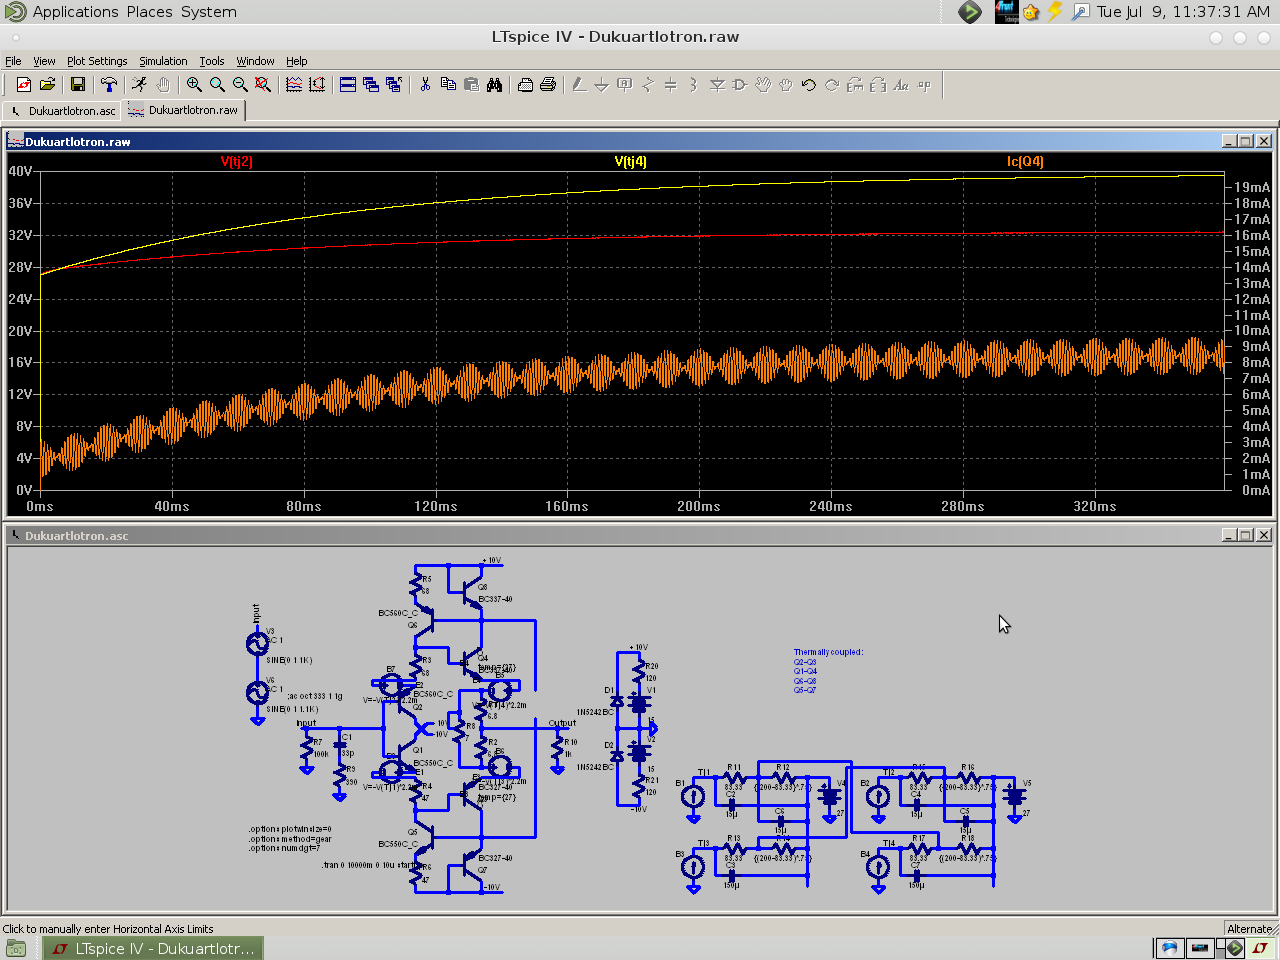Zoom to full extents crossed magnifier icon
Image resolution: width=1280 pixels, height=960 pixels.
point(263,85)
